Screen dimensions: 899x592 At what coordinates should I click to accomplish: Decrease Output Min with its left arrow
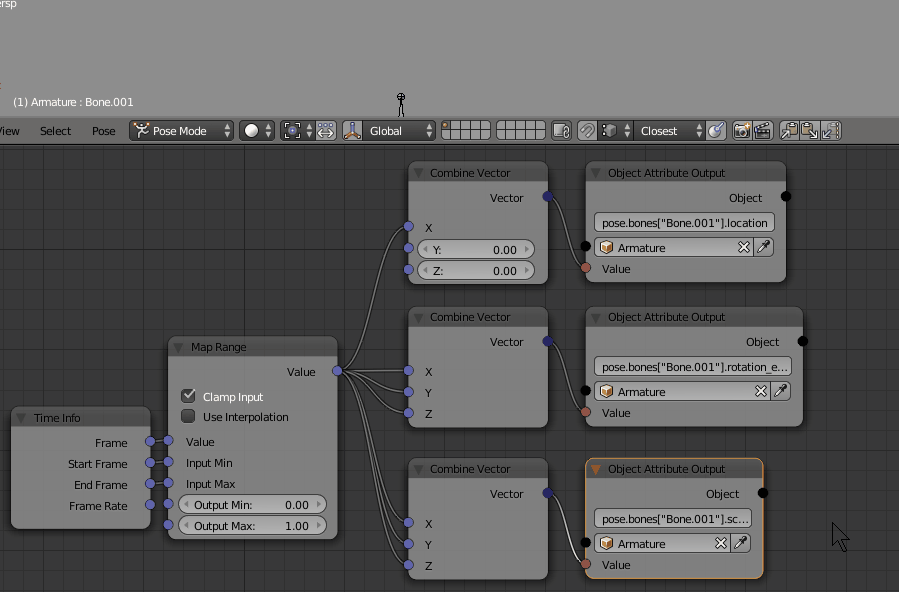pyautogui.click(x=186, y=504)
